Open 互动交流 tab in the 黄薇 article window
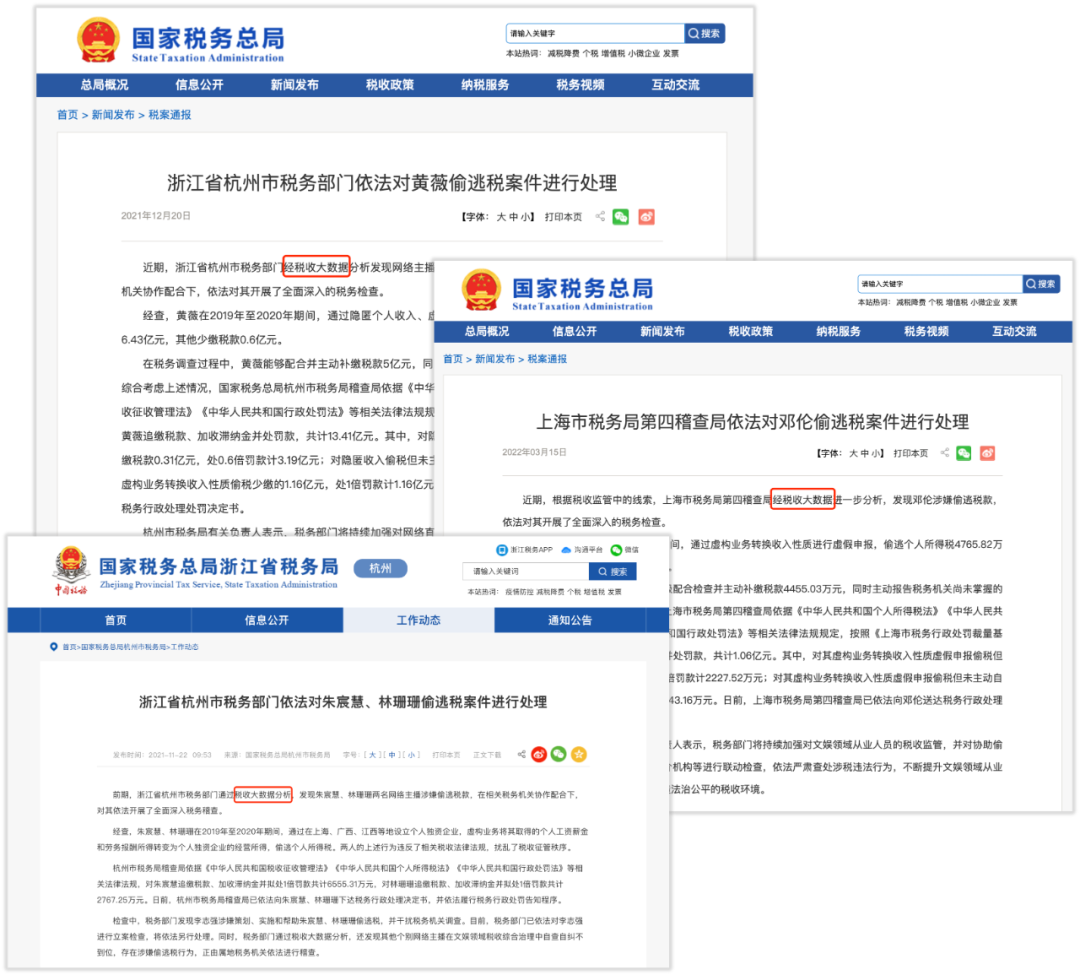This screenshot has height=975, width=1080. (x=676, y=85)
